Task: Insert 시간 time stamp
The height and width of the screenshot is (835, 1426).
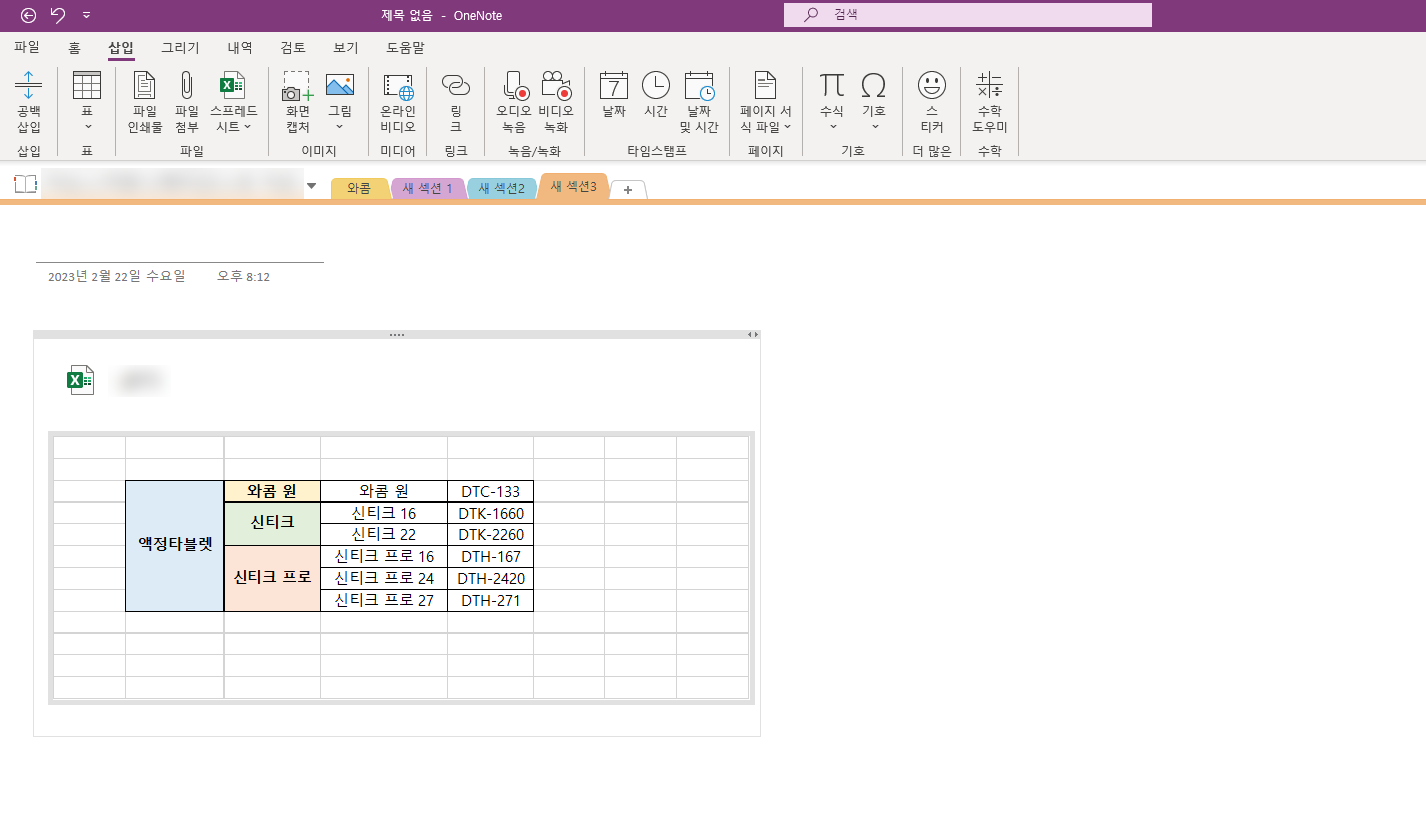Action: [x=656, y=95]
